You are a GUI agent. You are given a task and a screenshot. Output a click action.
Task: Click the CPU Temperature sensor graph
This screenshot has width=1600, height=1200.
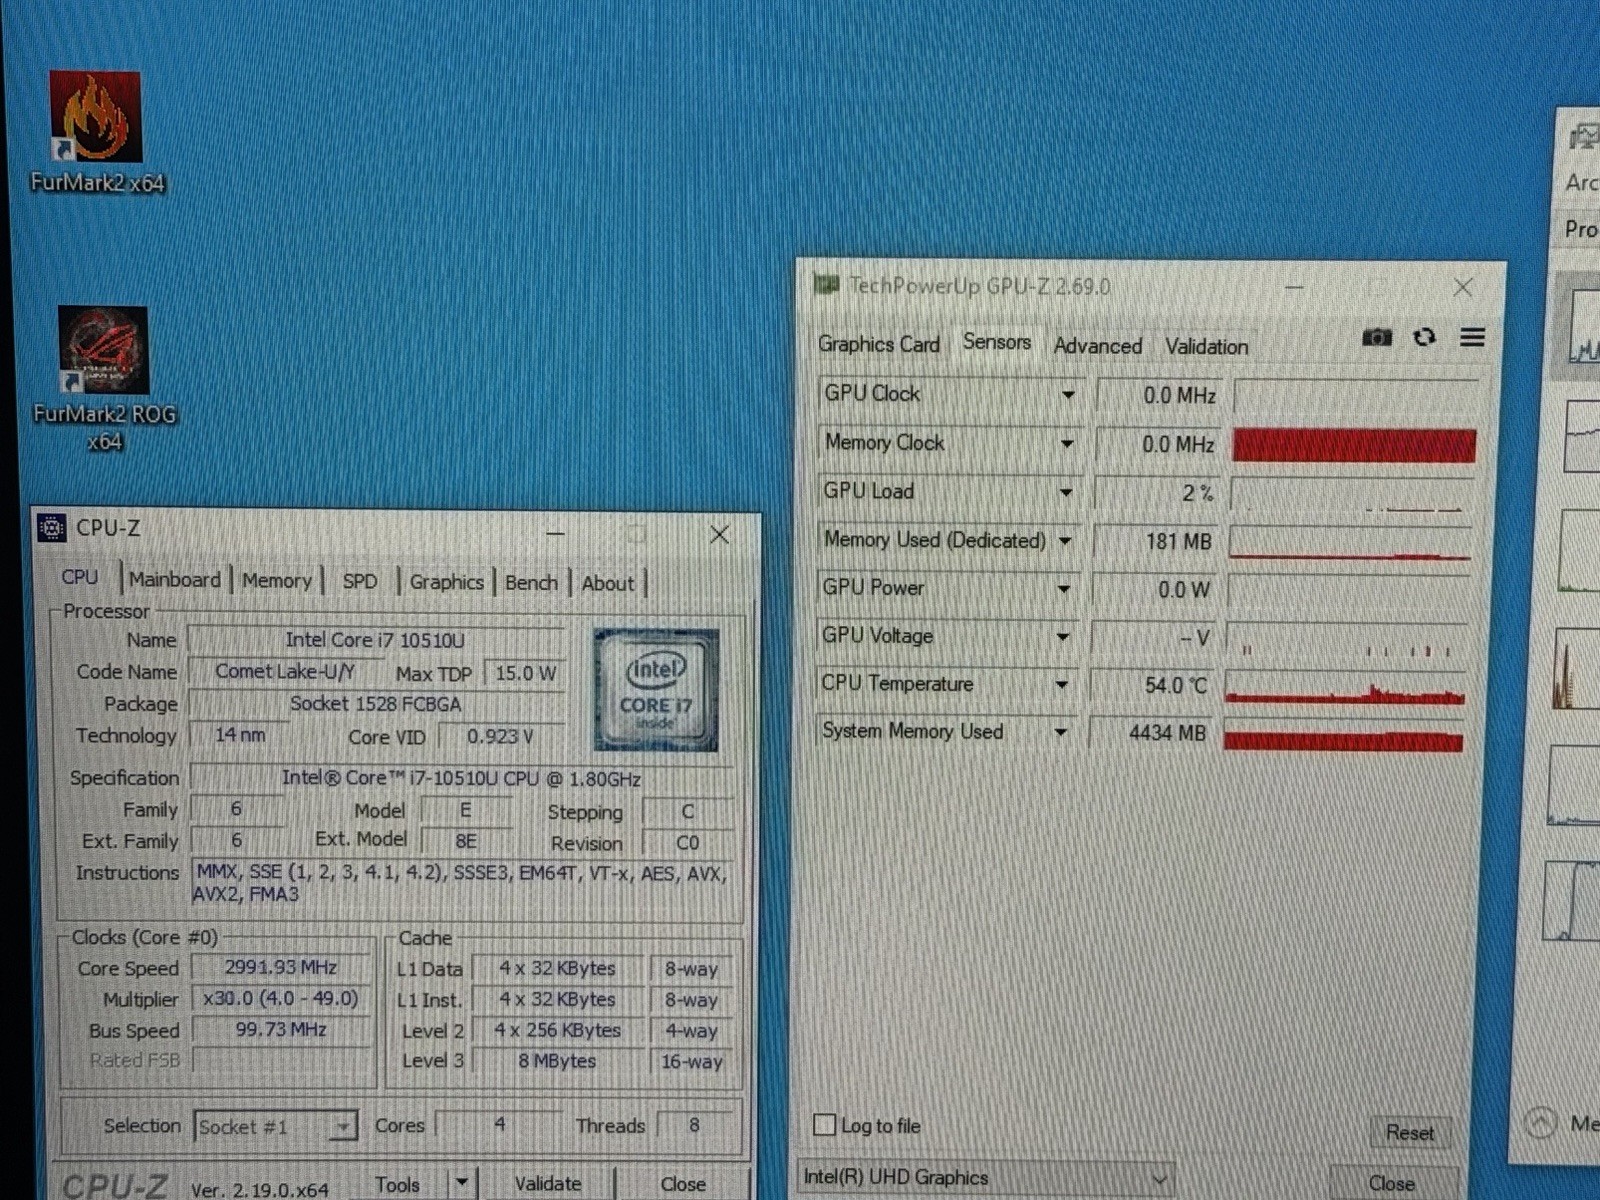click(1346, 686)
